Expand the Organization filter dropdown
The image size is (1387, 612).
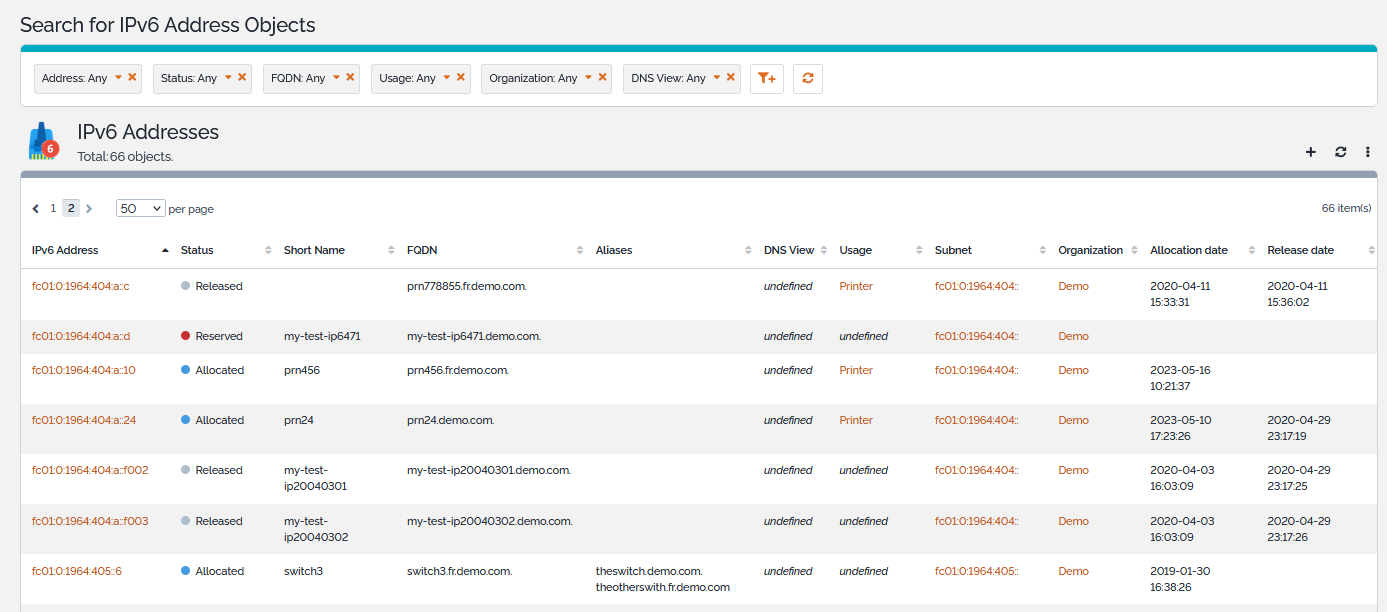[589, 77]
